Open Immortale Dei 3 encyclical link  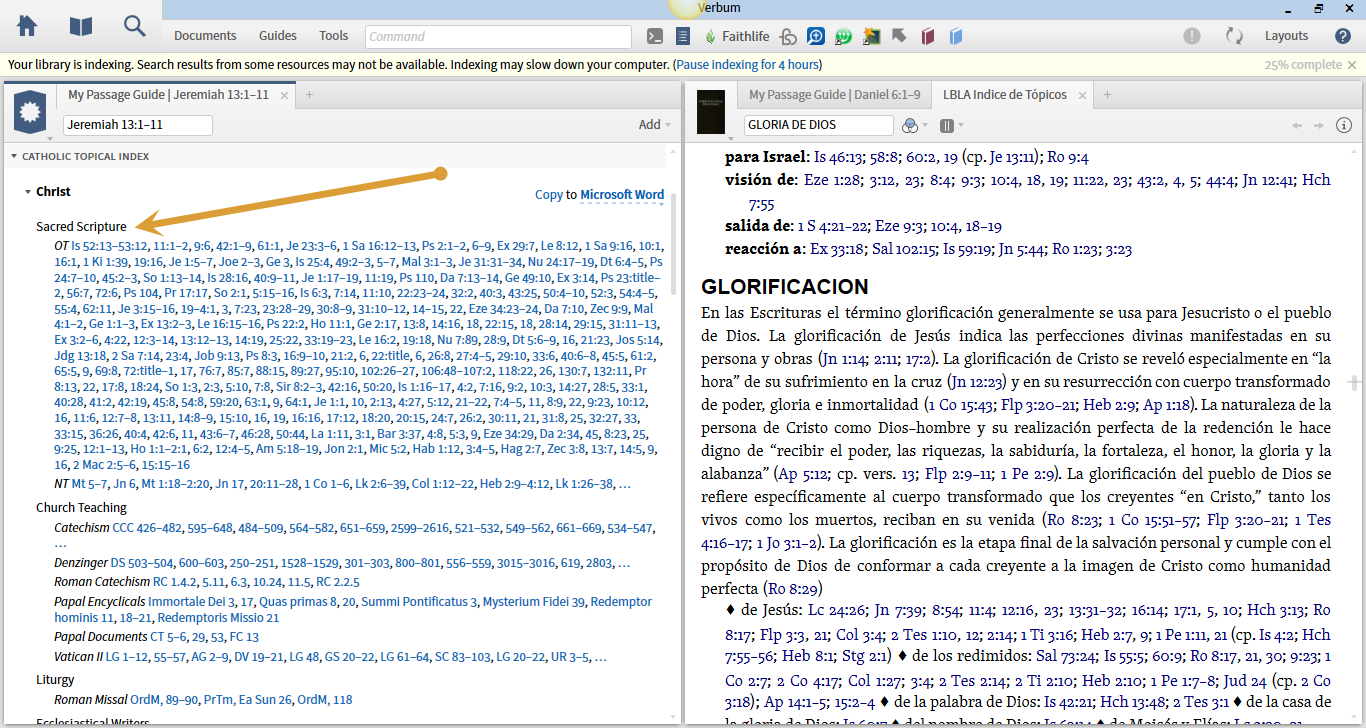pyautogui.click(x=191, y=602)
